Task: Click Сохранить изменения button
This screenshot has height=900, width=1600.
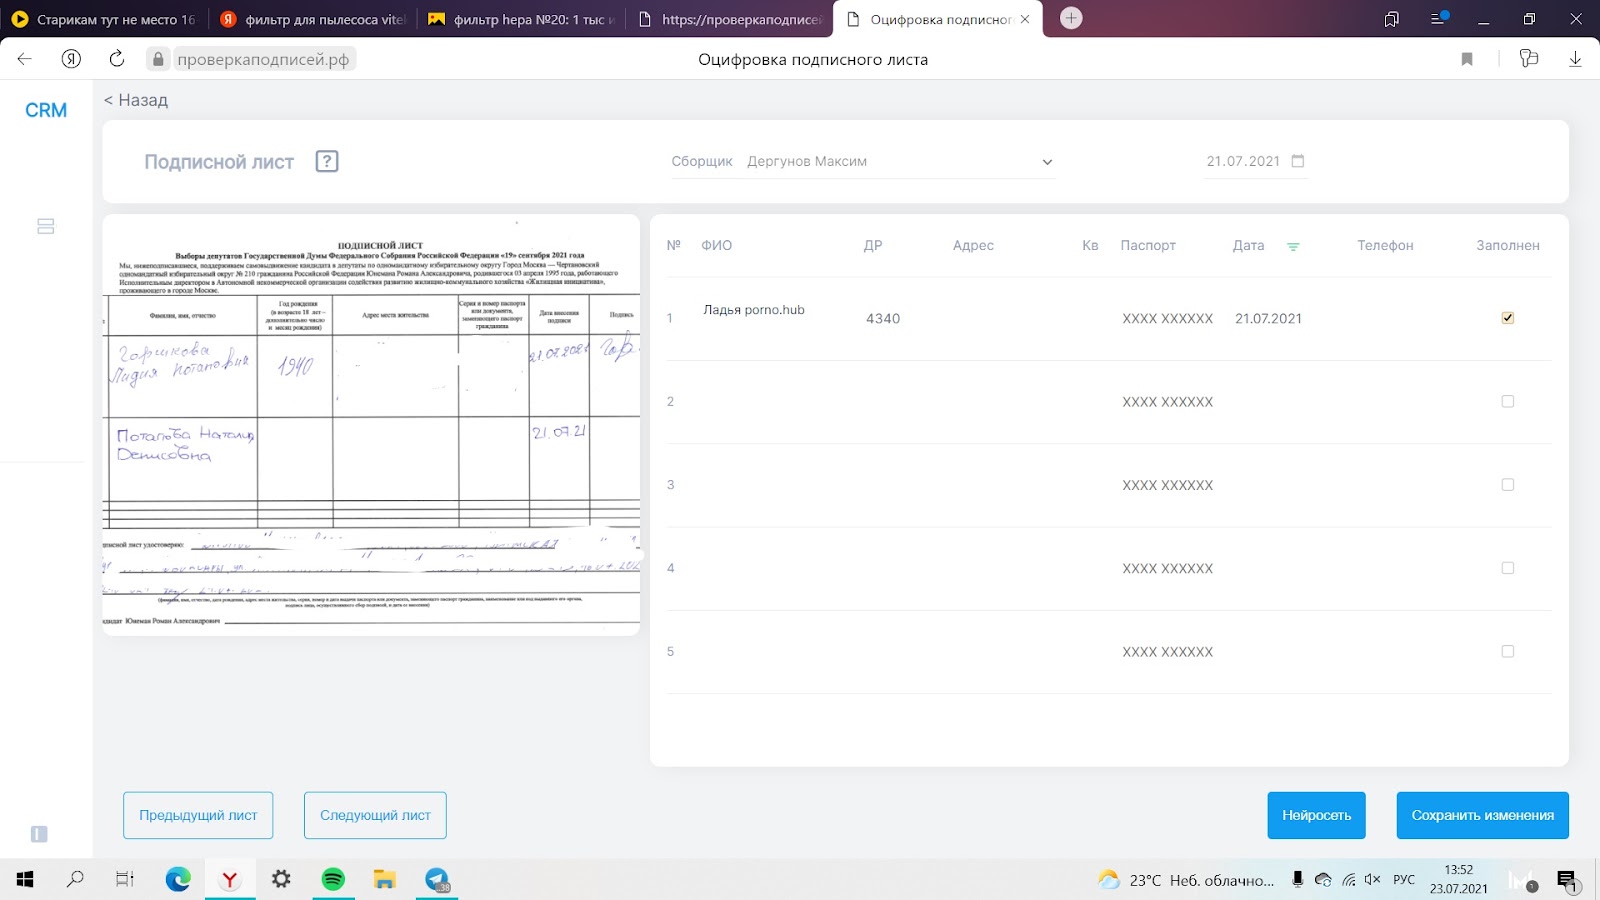Action: pyautogui.click(x=1482, y=815)
